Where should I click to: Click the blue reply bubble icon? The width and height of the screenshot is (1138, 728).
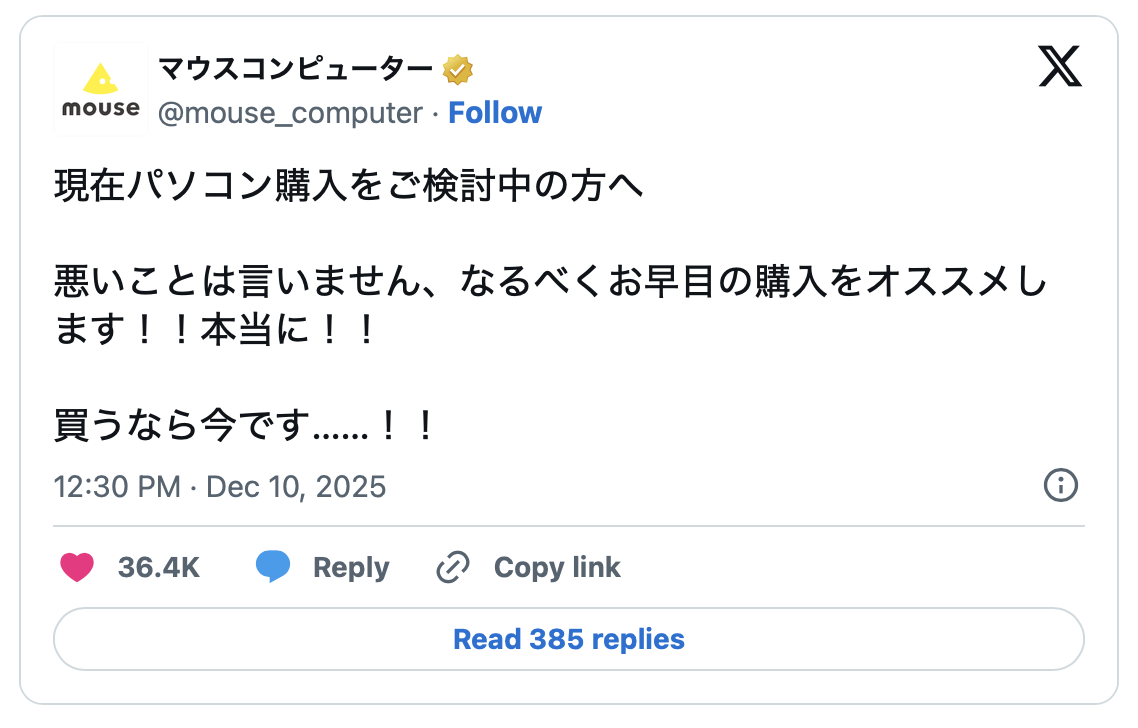273,567
